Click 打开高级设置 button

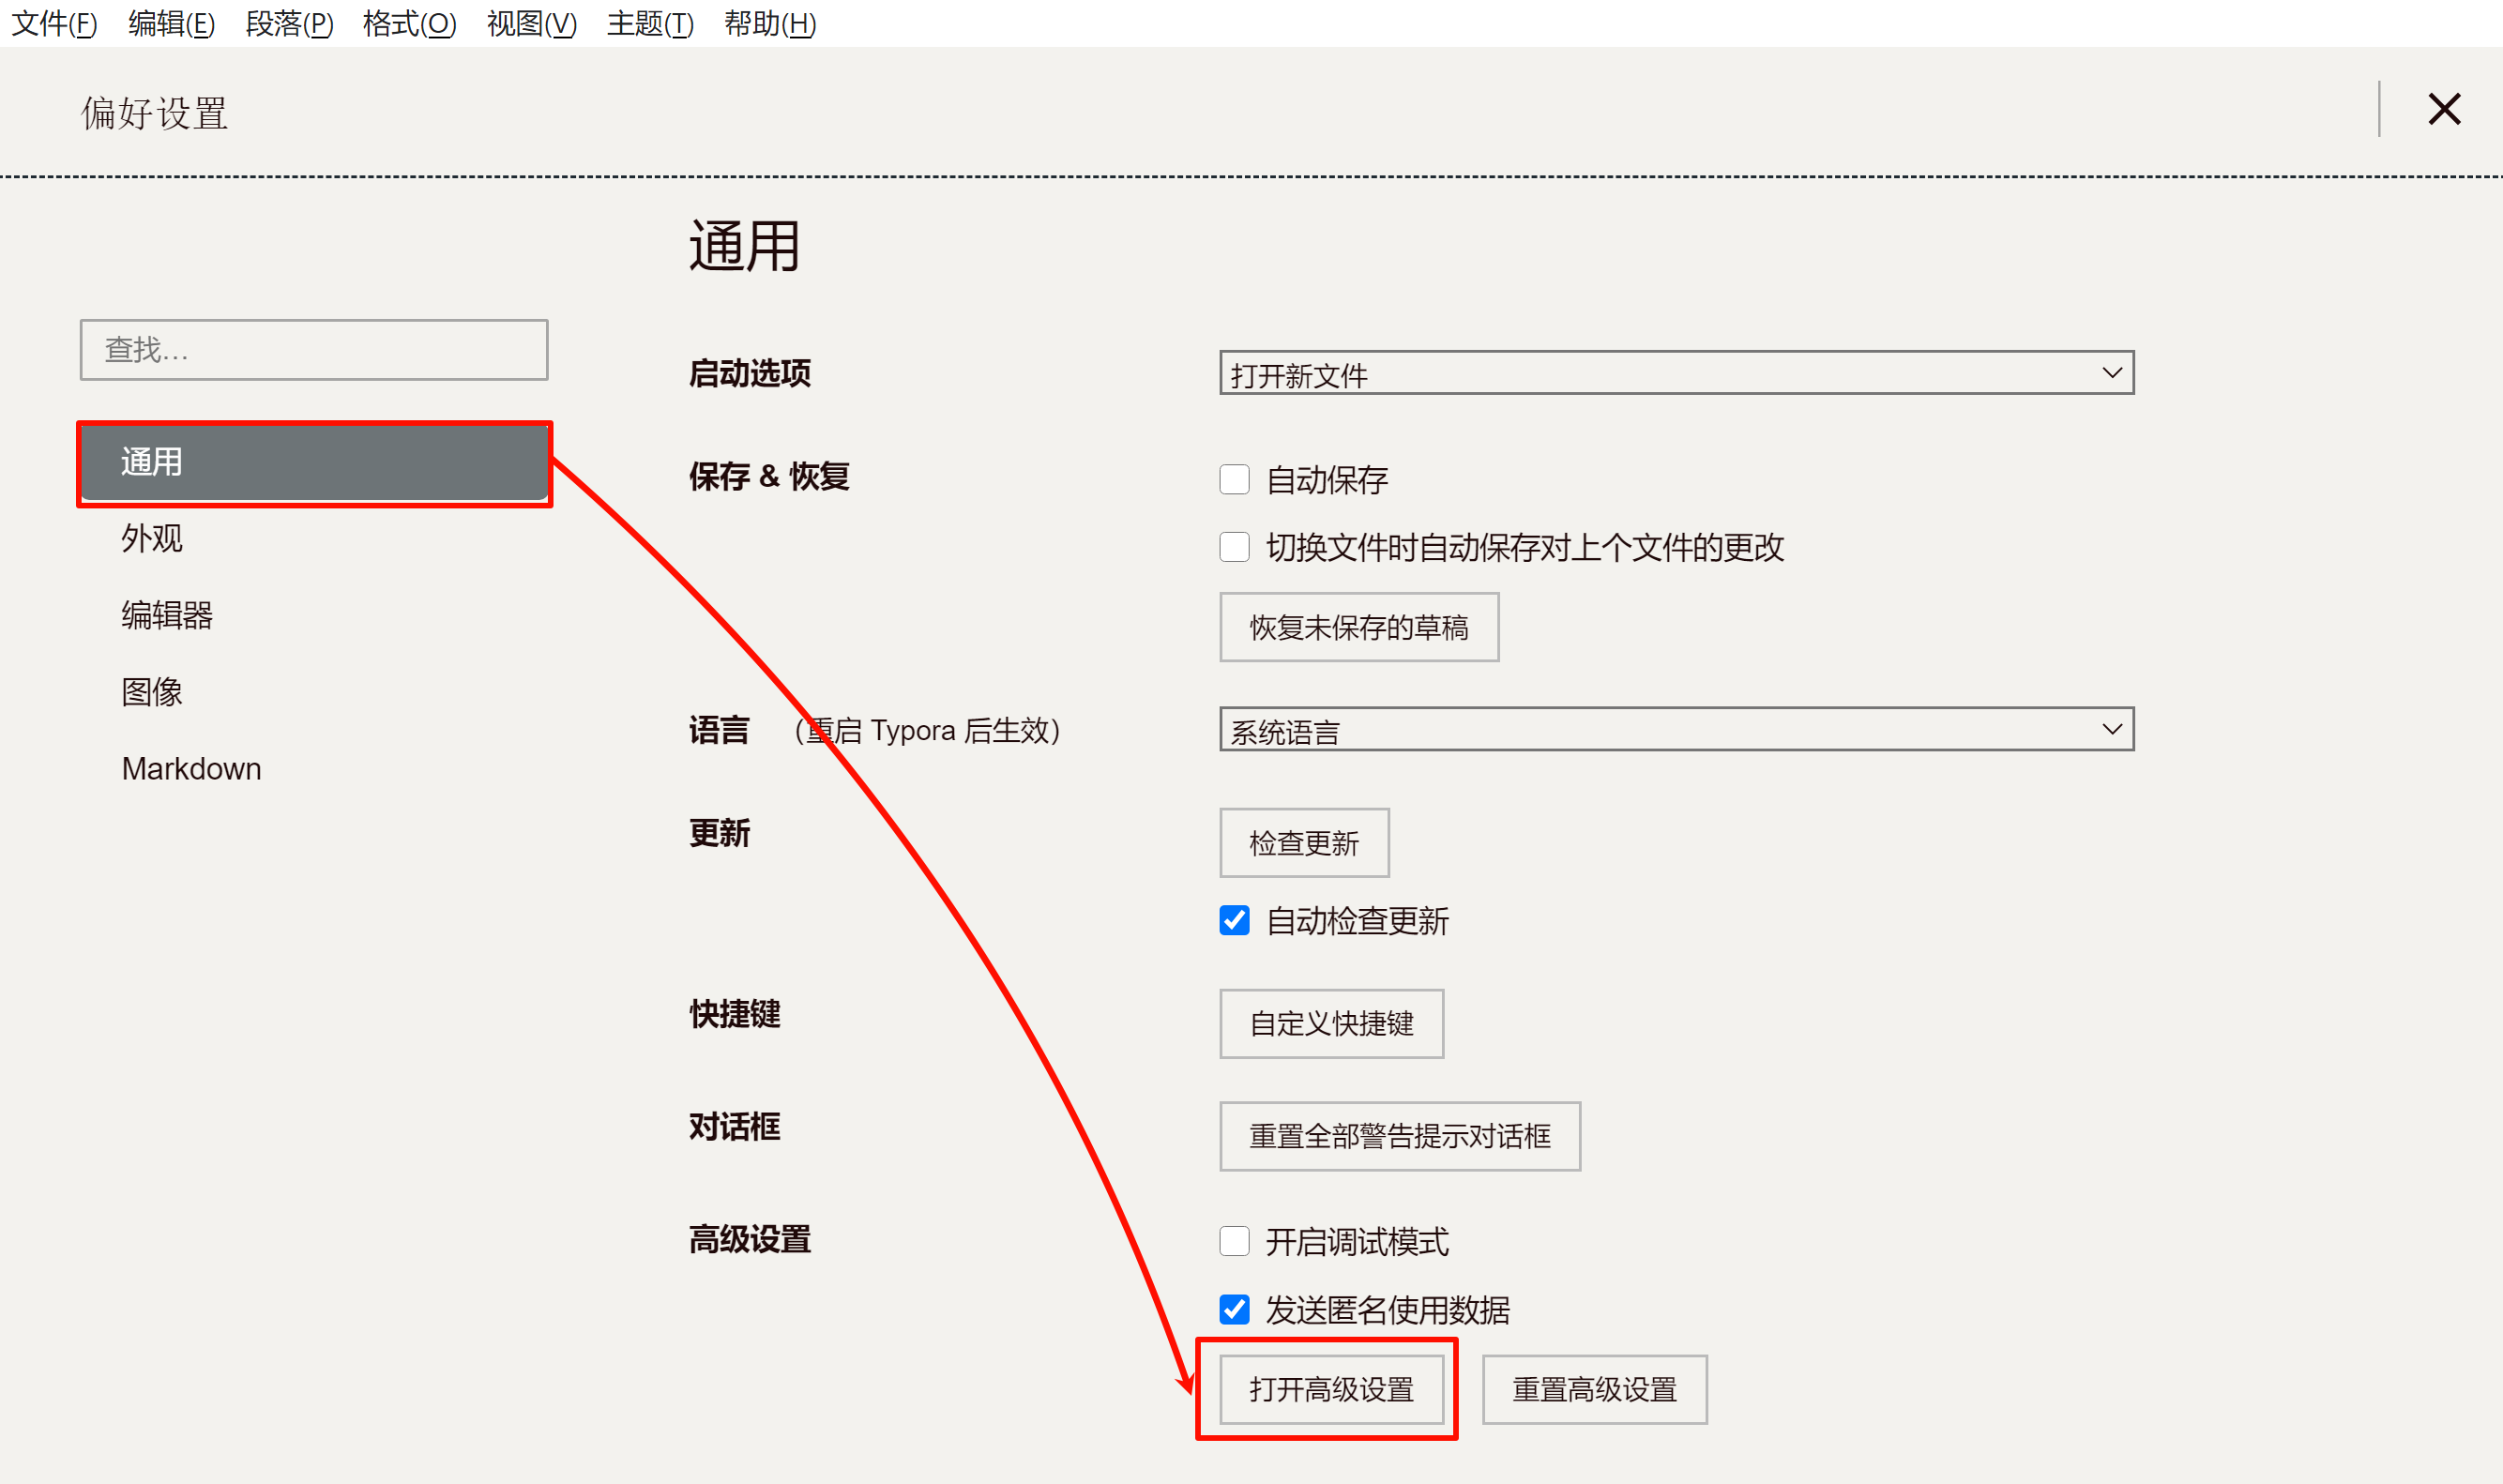coord(1331,1389)
